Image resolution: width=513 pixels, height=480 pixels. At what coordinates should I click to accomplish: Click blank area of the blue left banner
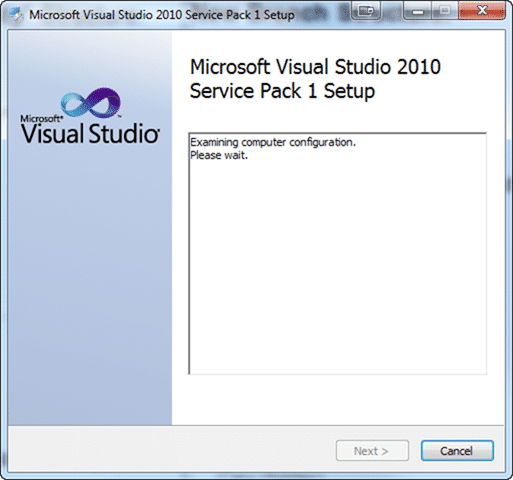[90, 283]
